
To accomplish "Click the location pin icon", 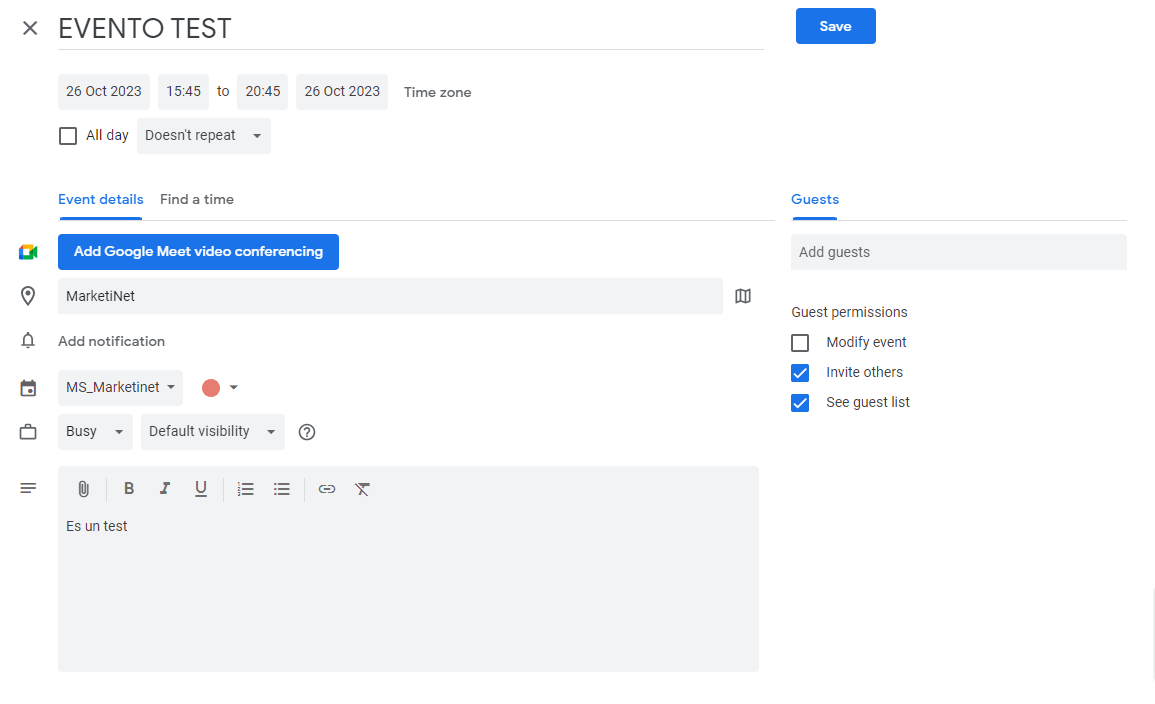I will click(x=28, y=296).
